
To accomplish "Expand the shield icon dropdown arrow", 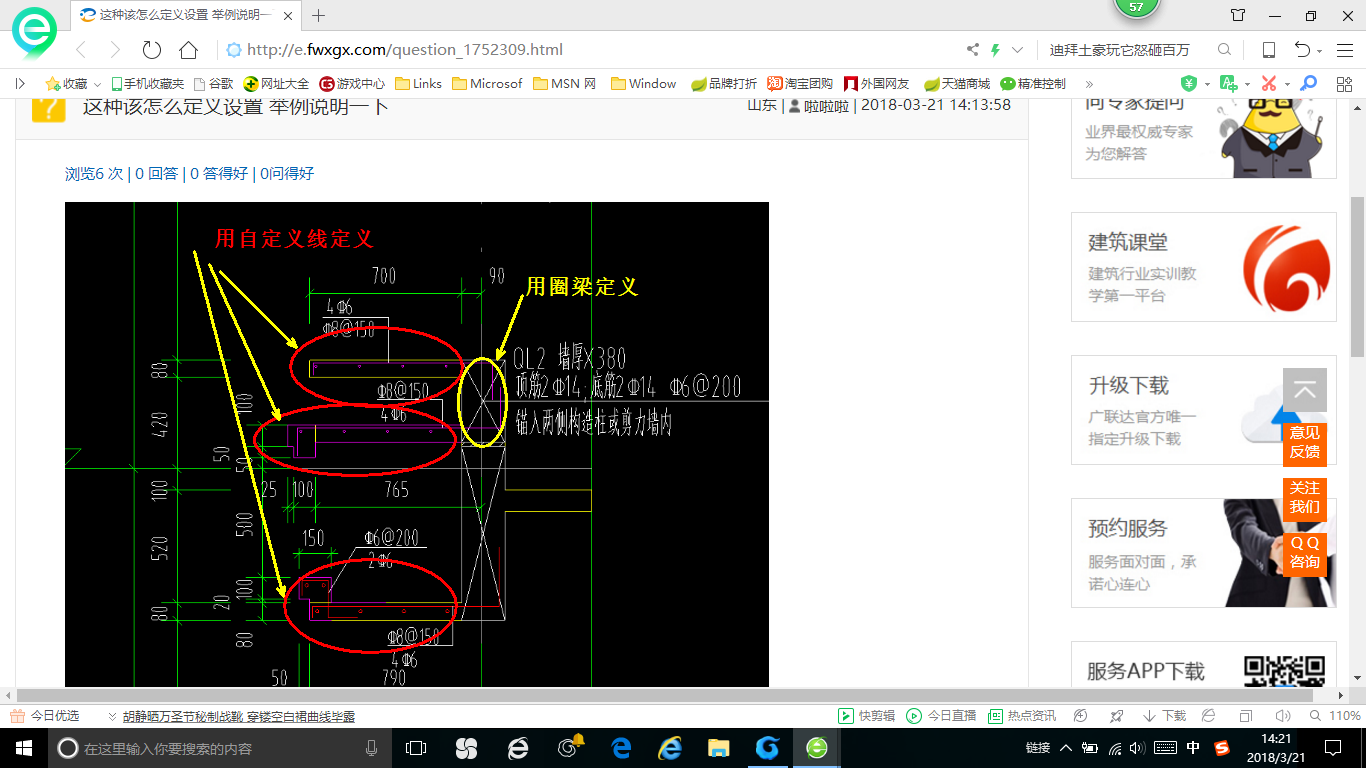I will click(1207, 85).
